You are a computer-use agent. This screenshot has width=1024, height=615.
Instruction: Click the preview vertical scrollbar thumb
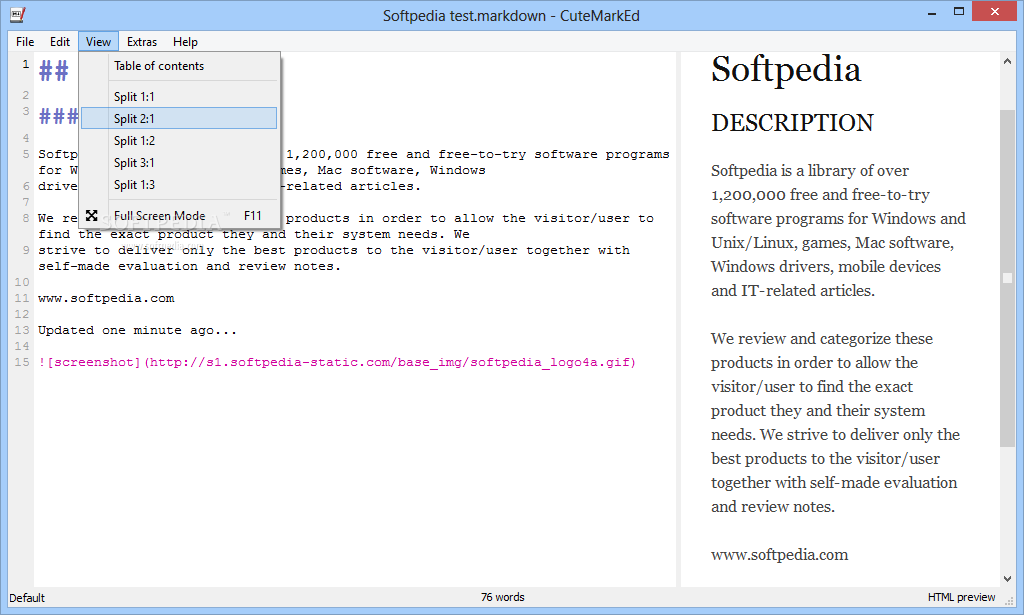pyautogui.click(x=1007, y=279)
